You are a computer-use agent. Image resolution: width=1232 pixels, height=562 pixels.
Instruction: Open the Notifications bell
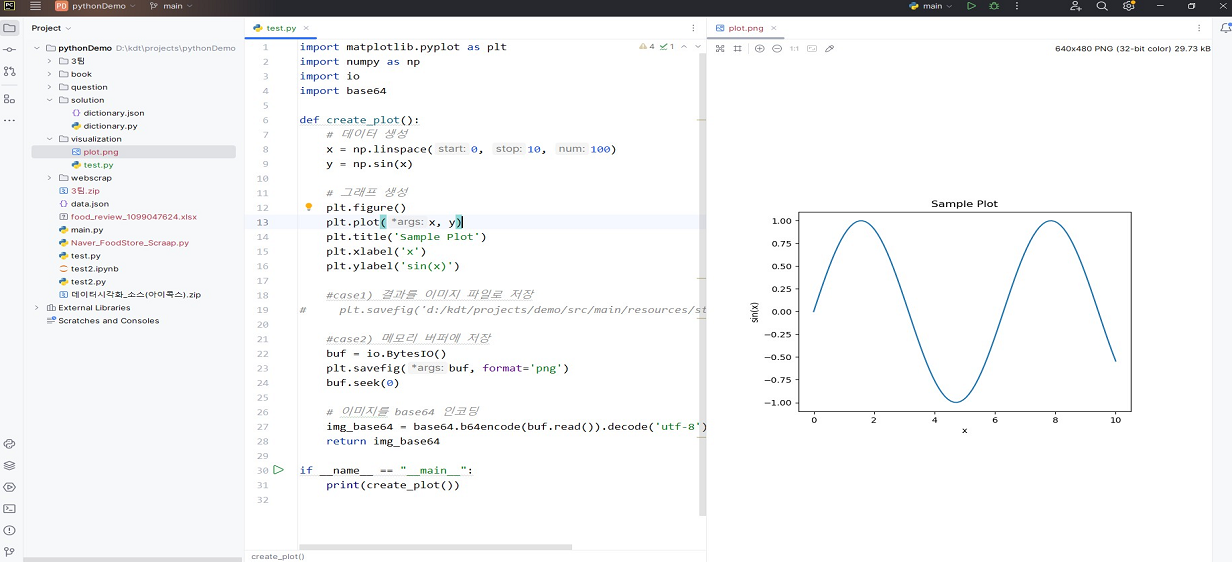click(1225, 28)
